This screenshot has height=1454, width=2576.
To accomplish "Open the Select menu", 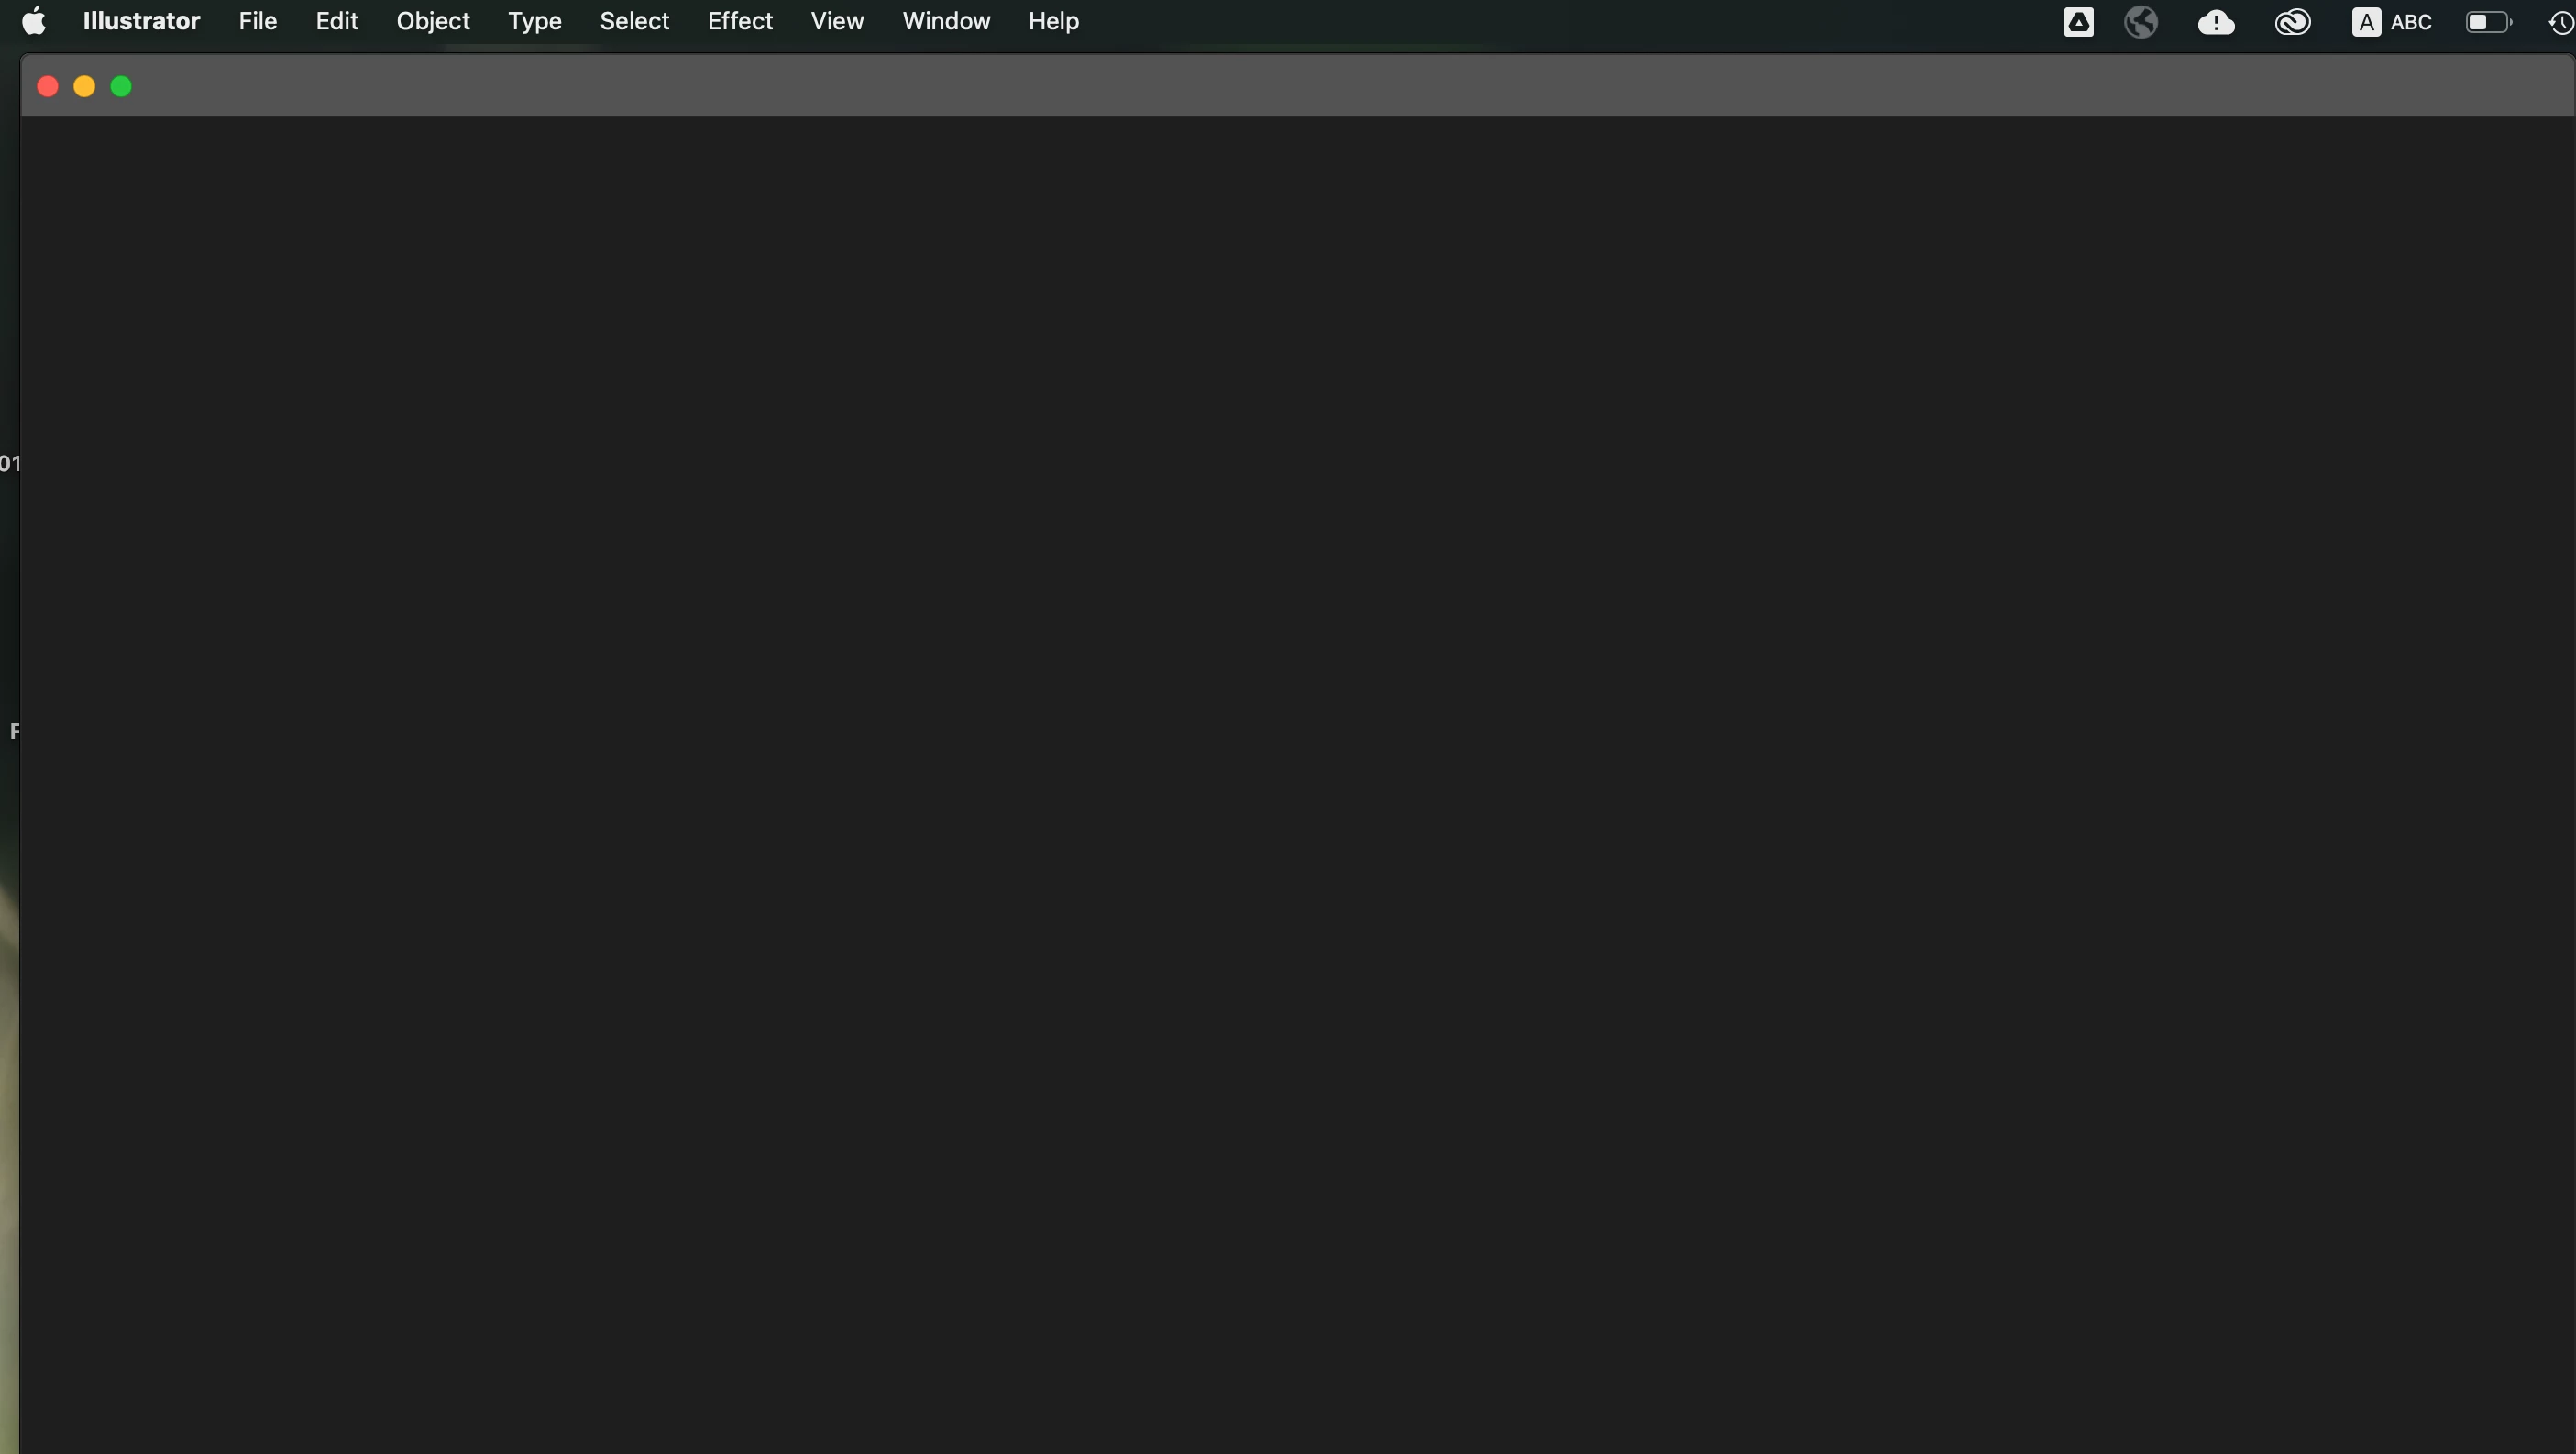I will click(634, 21).
